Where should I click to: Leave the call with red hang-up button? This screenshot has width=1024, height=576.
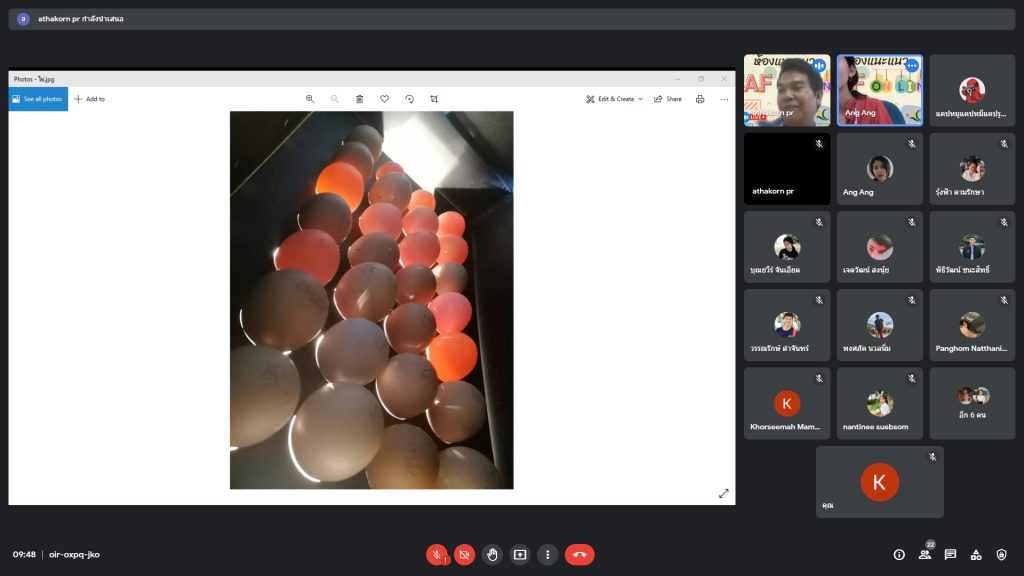pyautogui.click(x=579, y=554)
